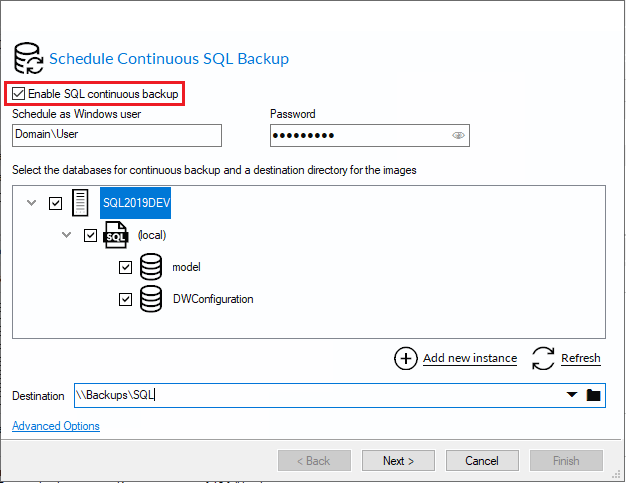Click the (local) SQL instance icon
This screenshot has height=483, width=626.
coord(116,236)
